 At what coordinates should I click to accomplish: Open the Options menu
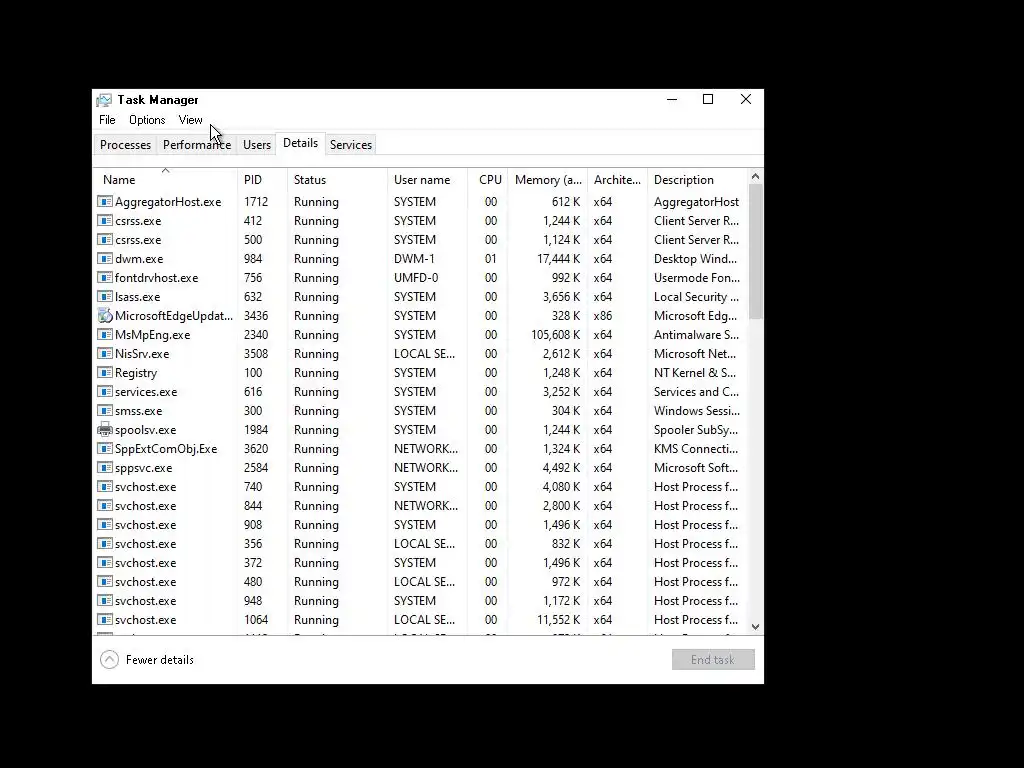coord(147,120)
